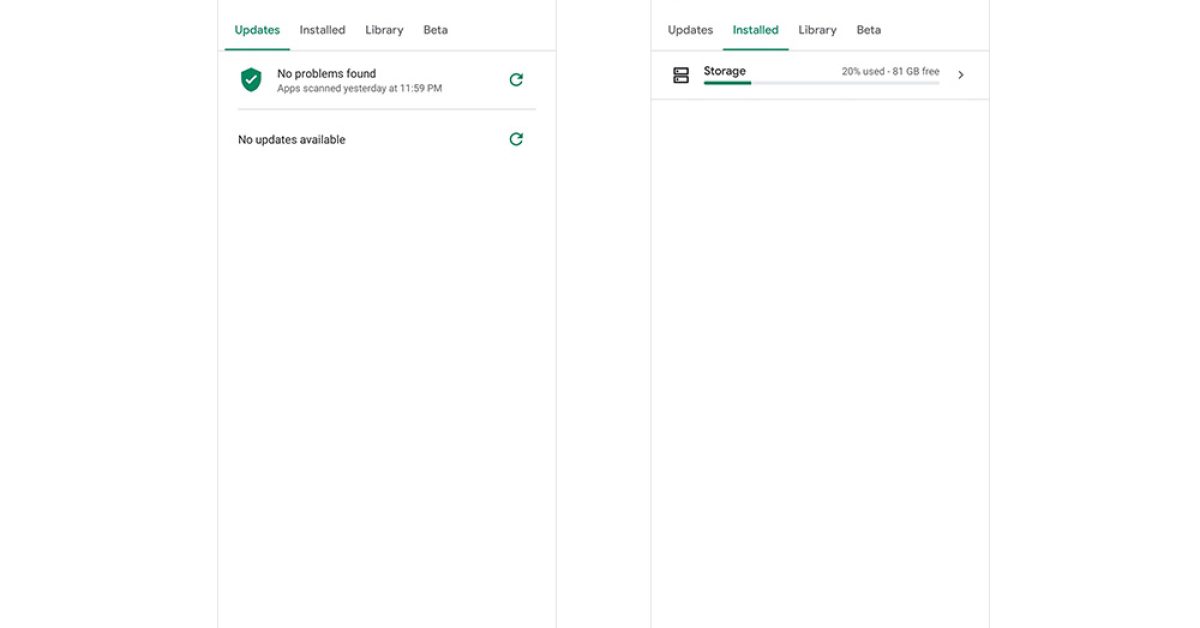Click the 20% used - 81 GB free text
Image resolution: width=1200 pixels, height=628 pixels.
890,72
